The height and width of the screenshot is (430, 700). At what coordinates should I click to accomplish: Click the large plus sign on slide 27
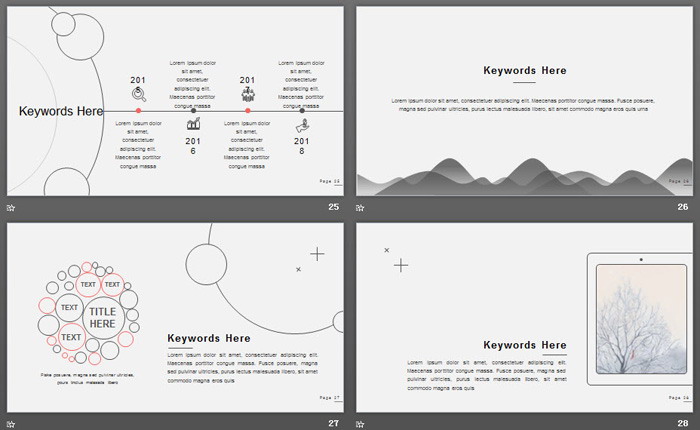317,254
